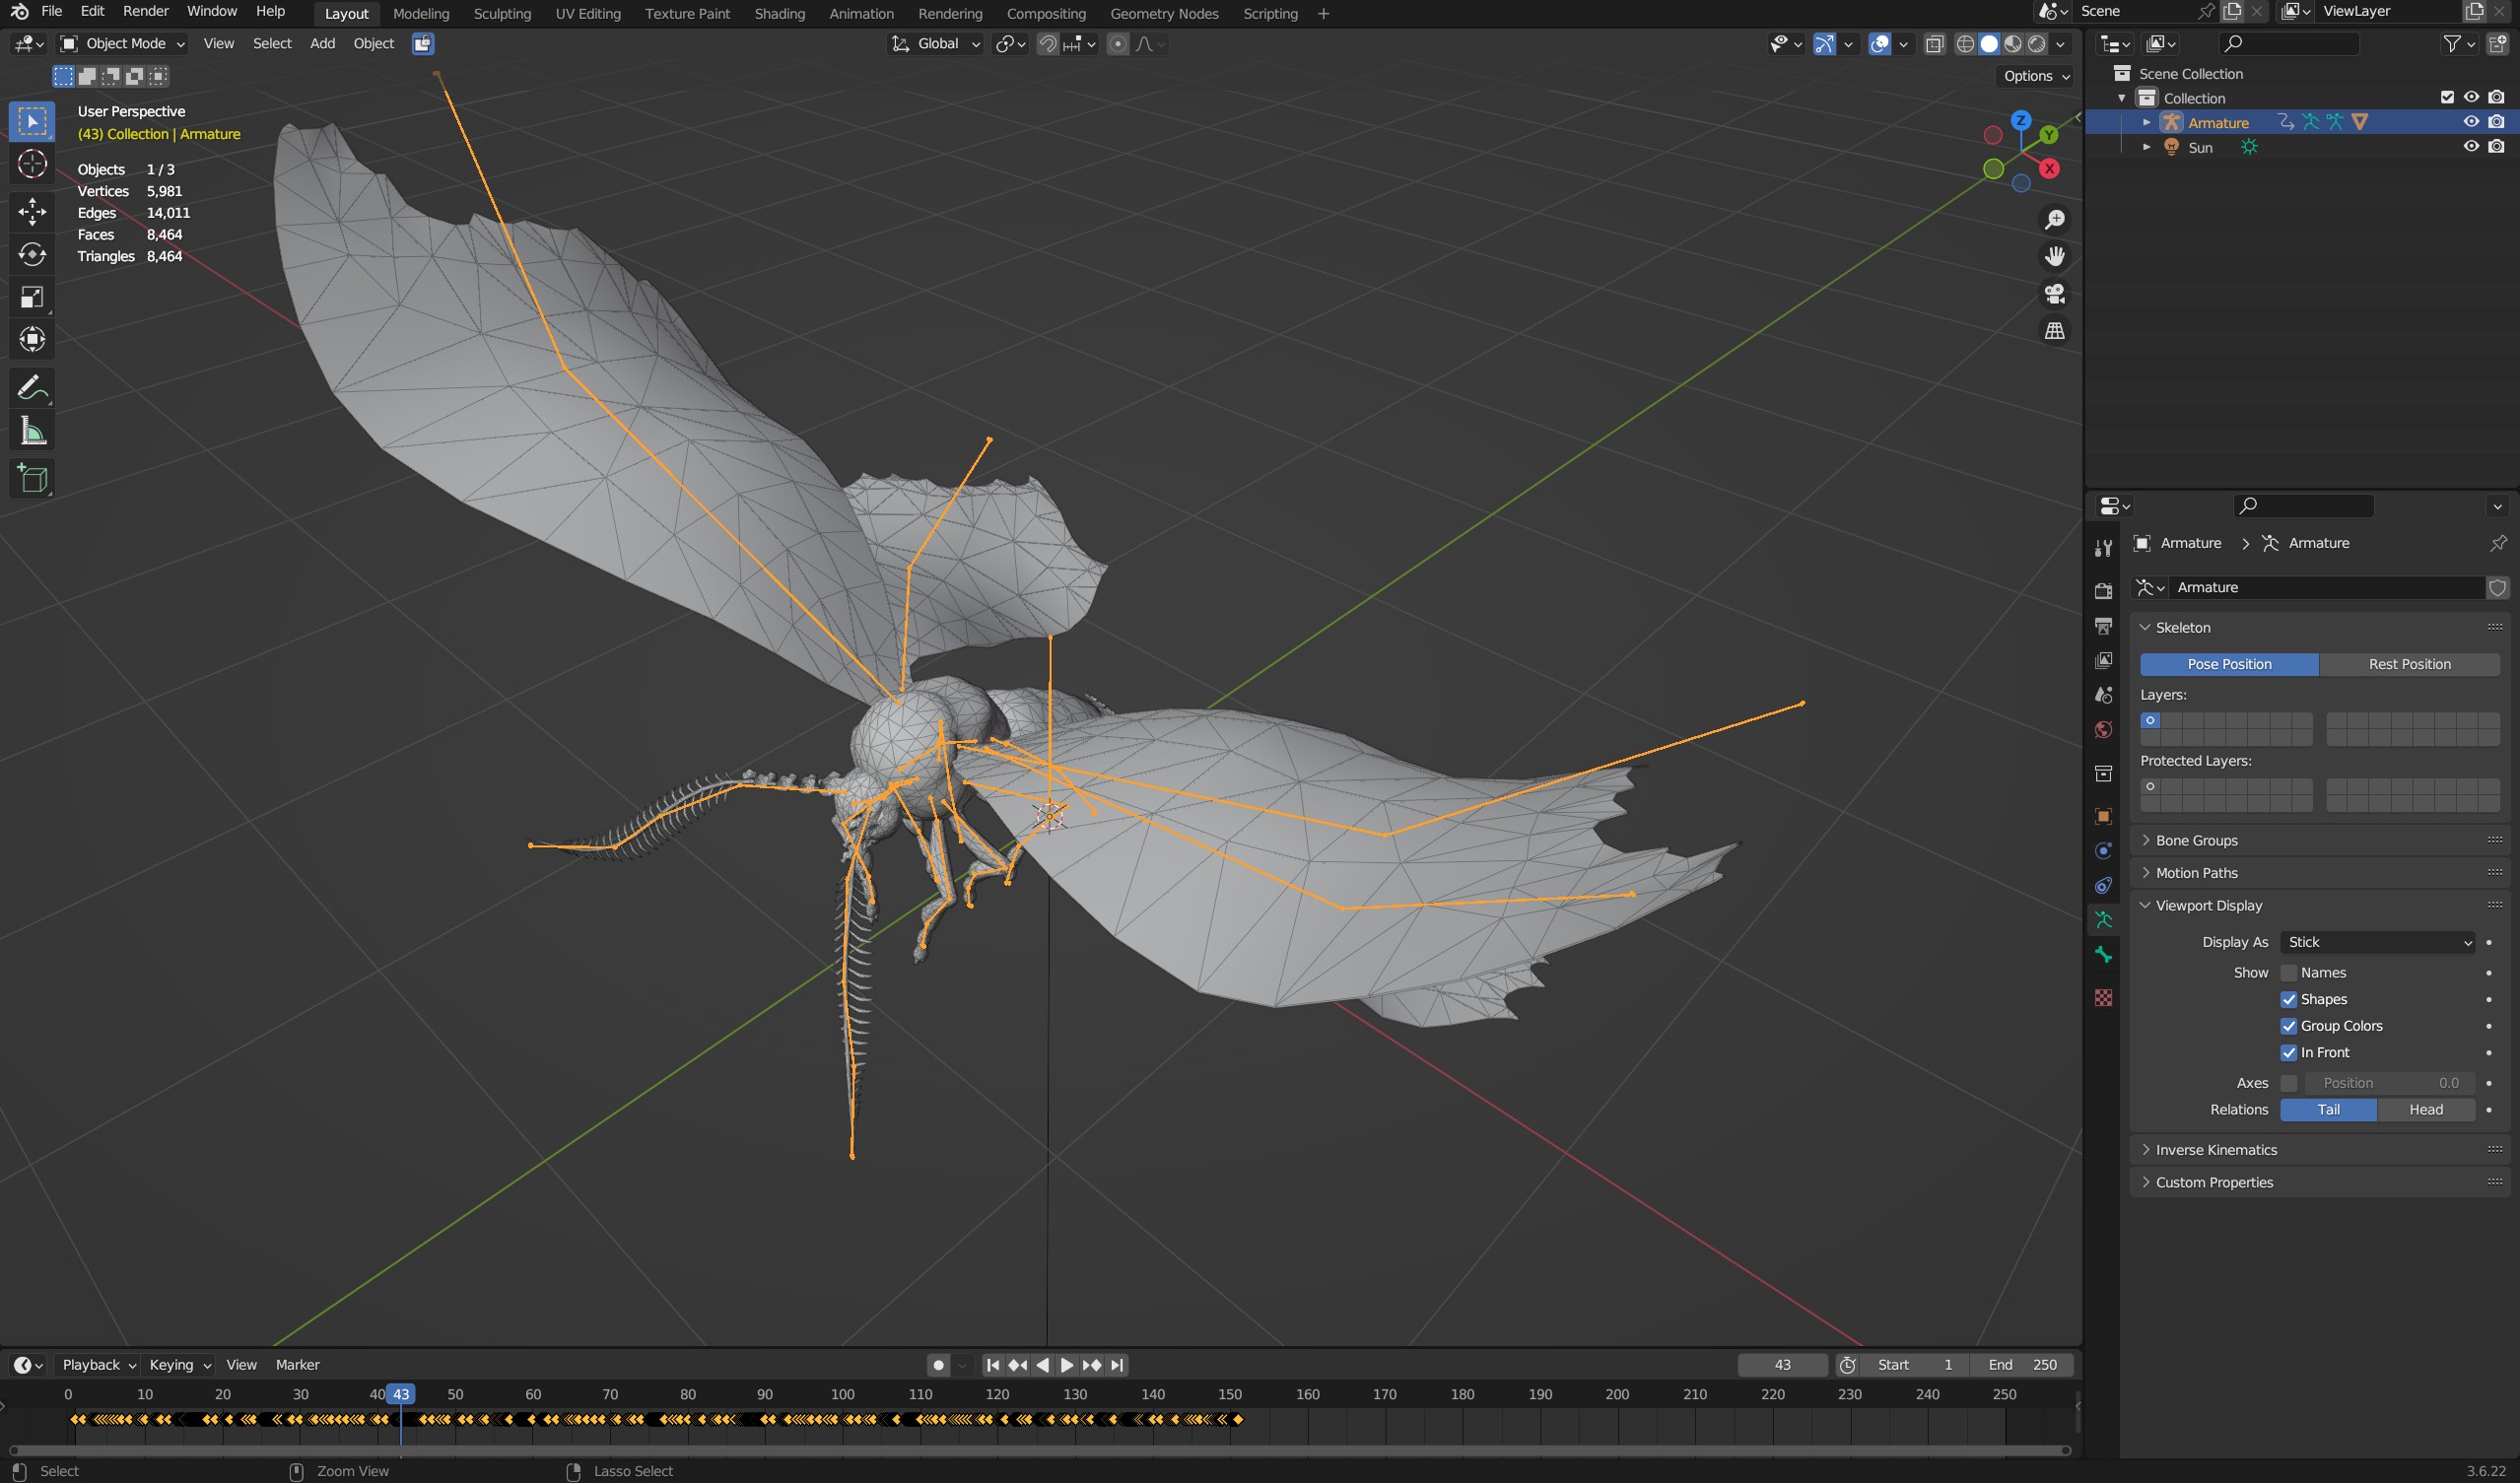The height and width of the screenshot is (1483, 2520).
Task: Enable the Names checkbox
Action: pyautogui.click(x=2288, y=972)
